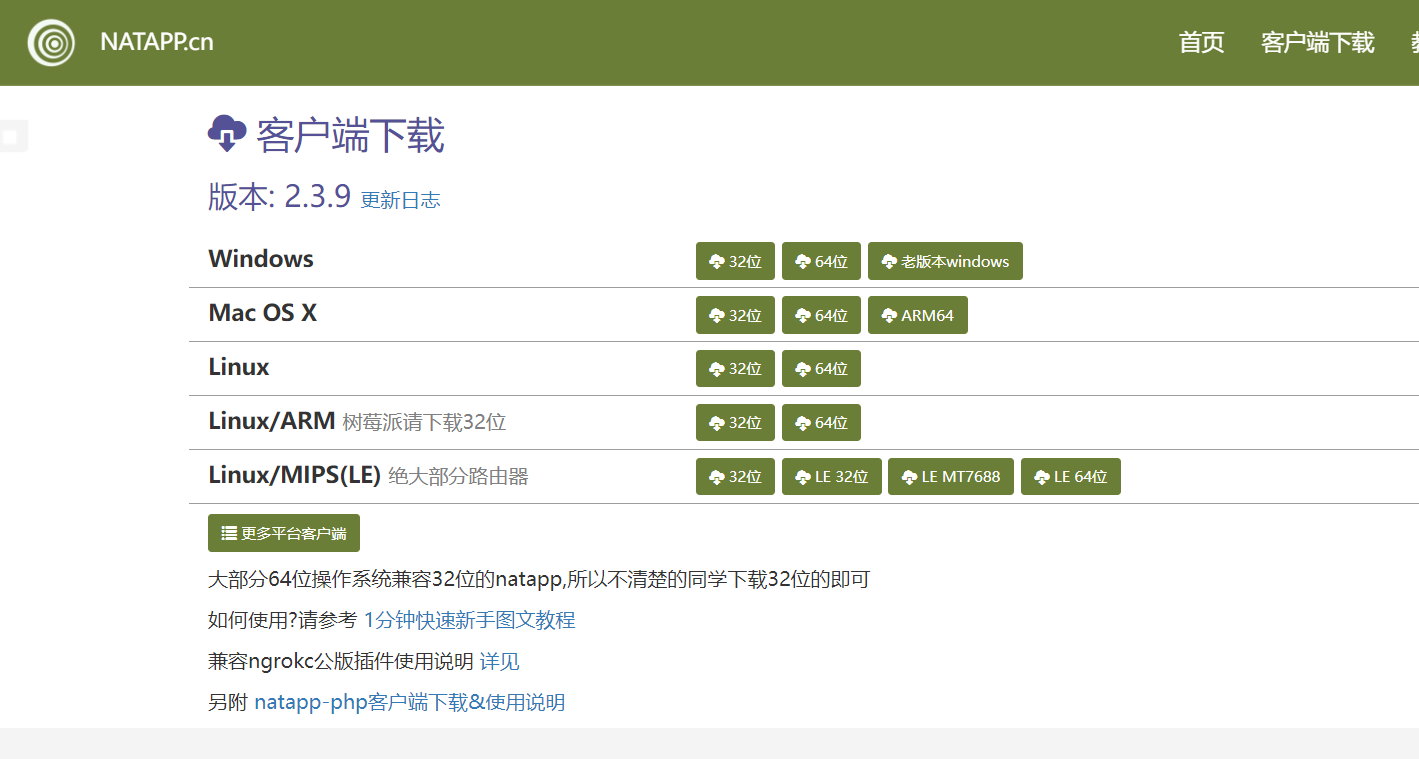Download Windows 32位 client

[735, 261]
